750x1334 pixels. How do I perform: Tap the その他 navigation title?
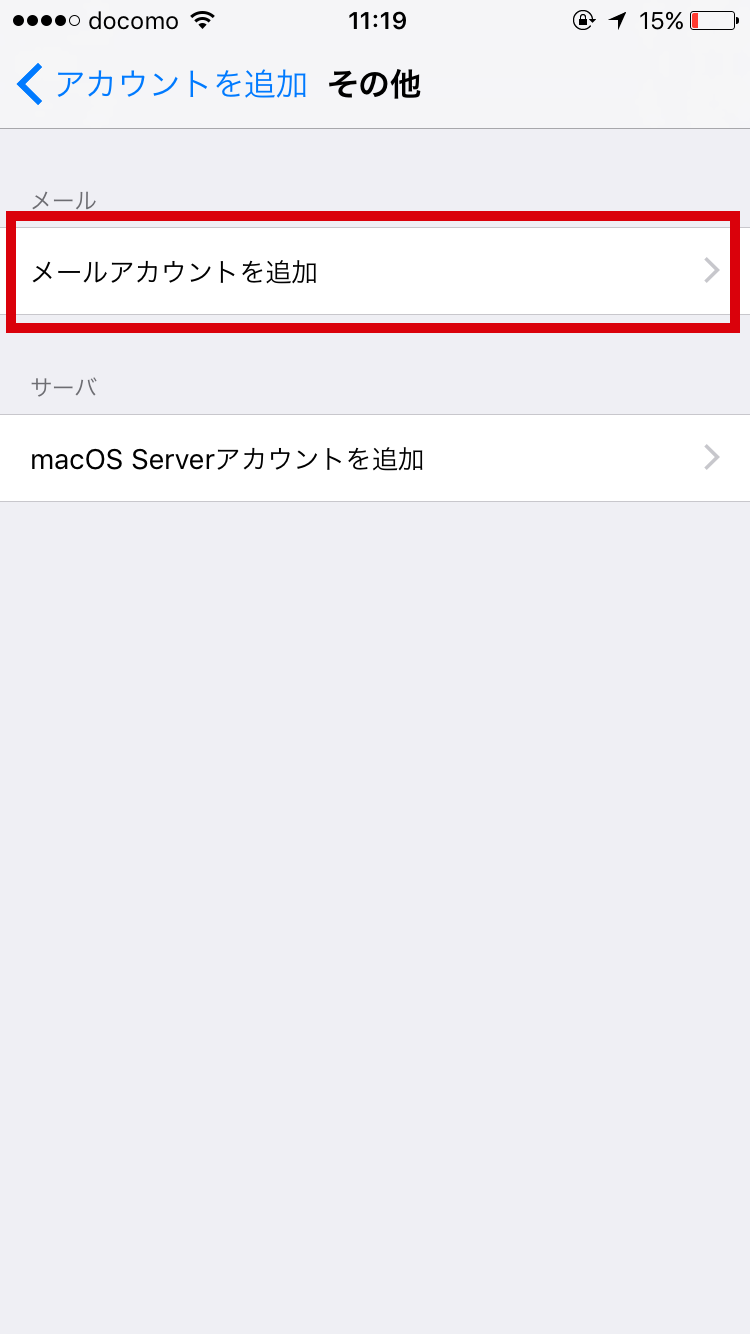[x=374, y=85]
